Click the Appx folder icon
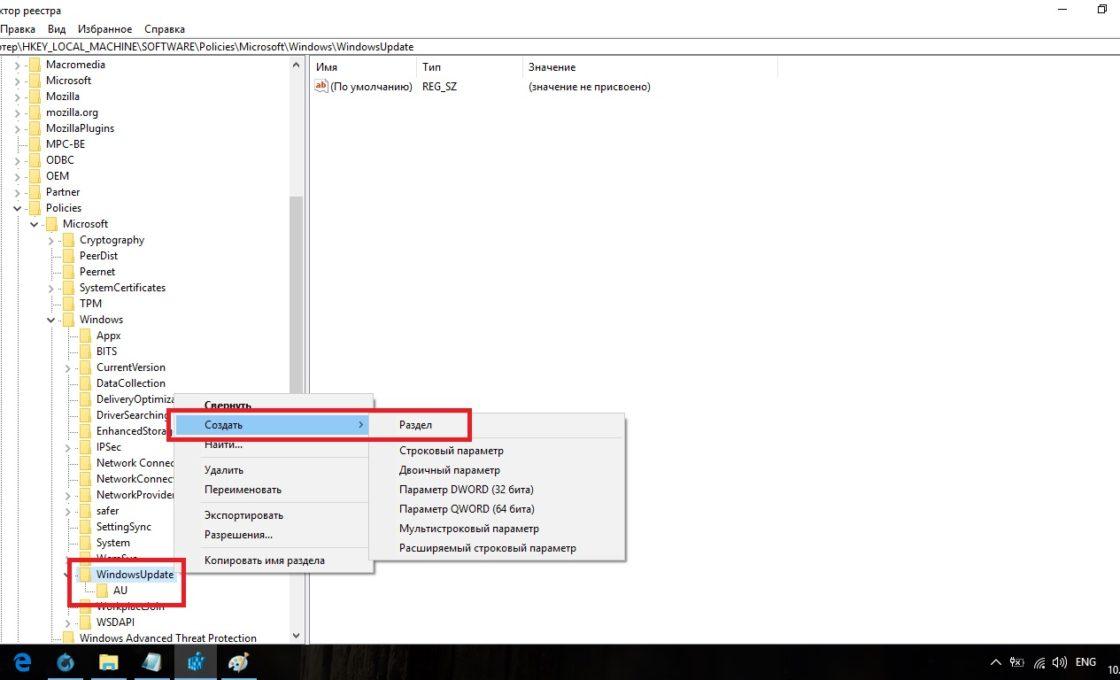Viewport: 1120px width, 680px height. (x=84, y=336)
